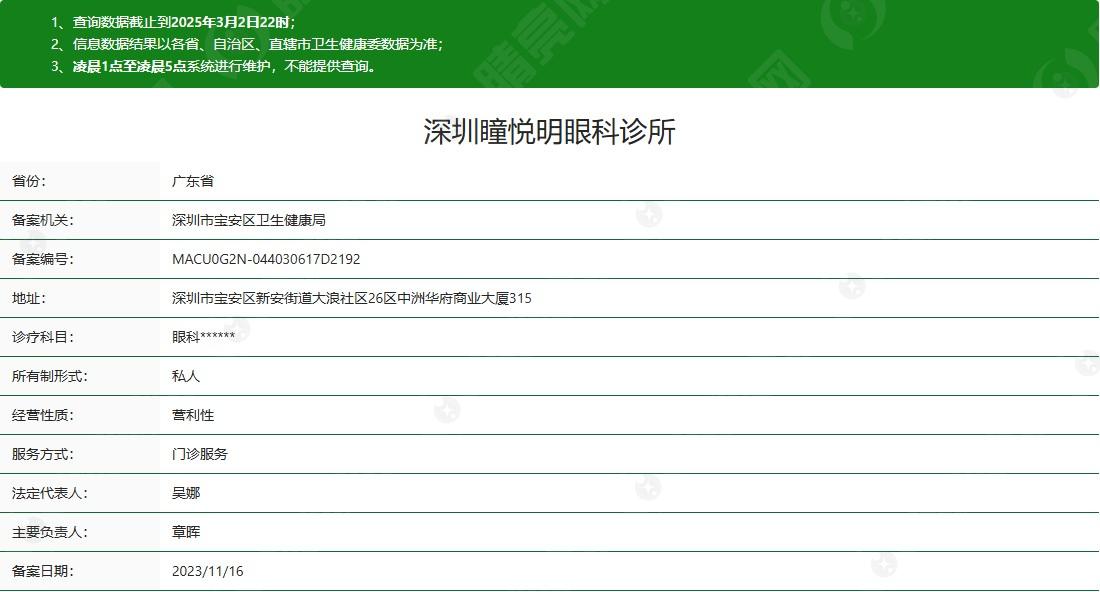Click the value 广东省
This screenshot has height=592, width=1100.
pyautogui.click(x=193, y=181)
